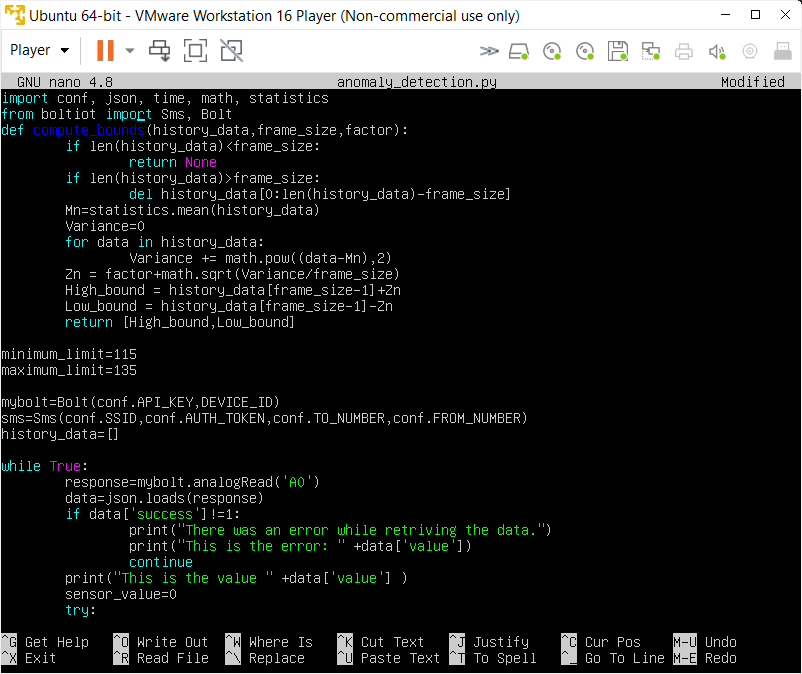Enter full screen mode
802x674 pixels.
[195, 50]
